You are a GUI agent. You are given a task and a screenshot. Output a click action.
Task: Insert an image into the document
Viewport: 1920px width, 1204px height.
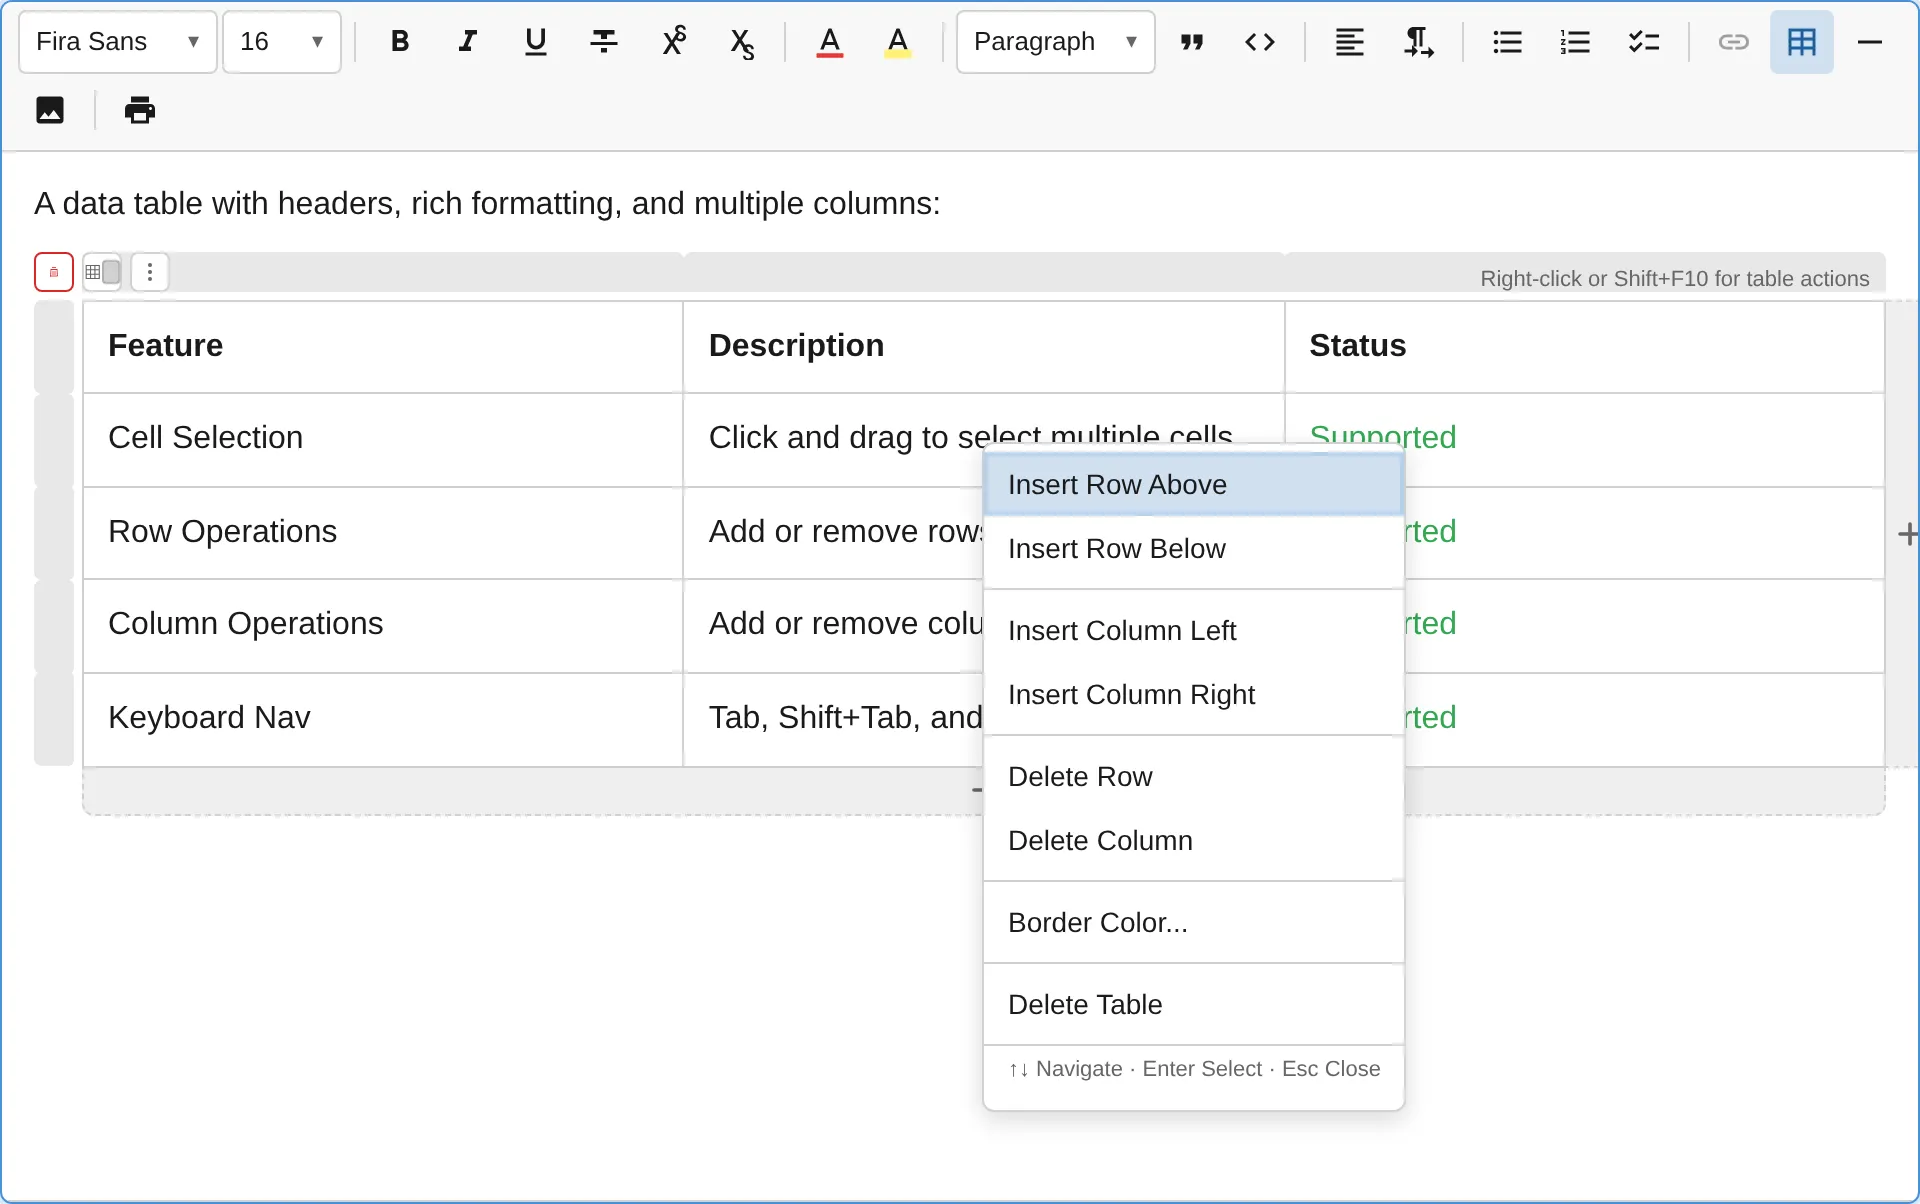click(49, 110)
